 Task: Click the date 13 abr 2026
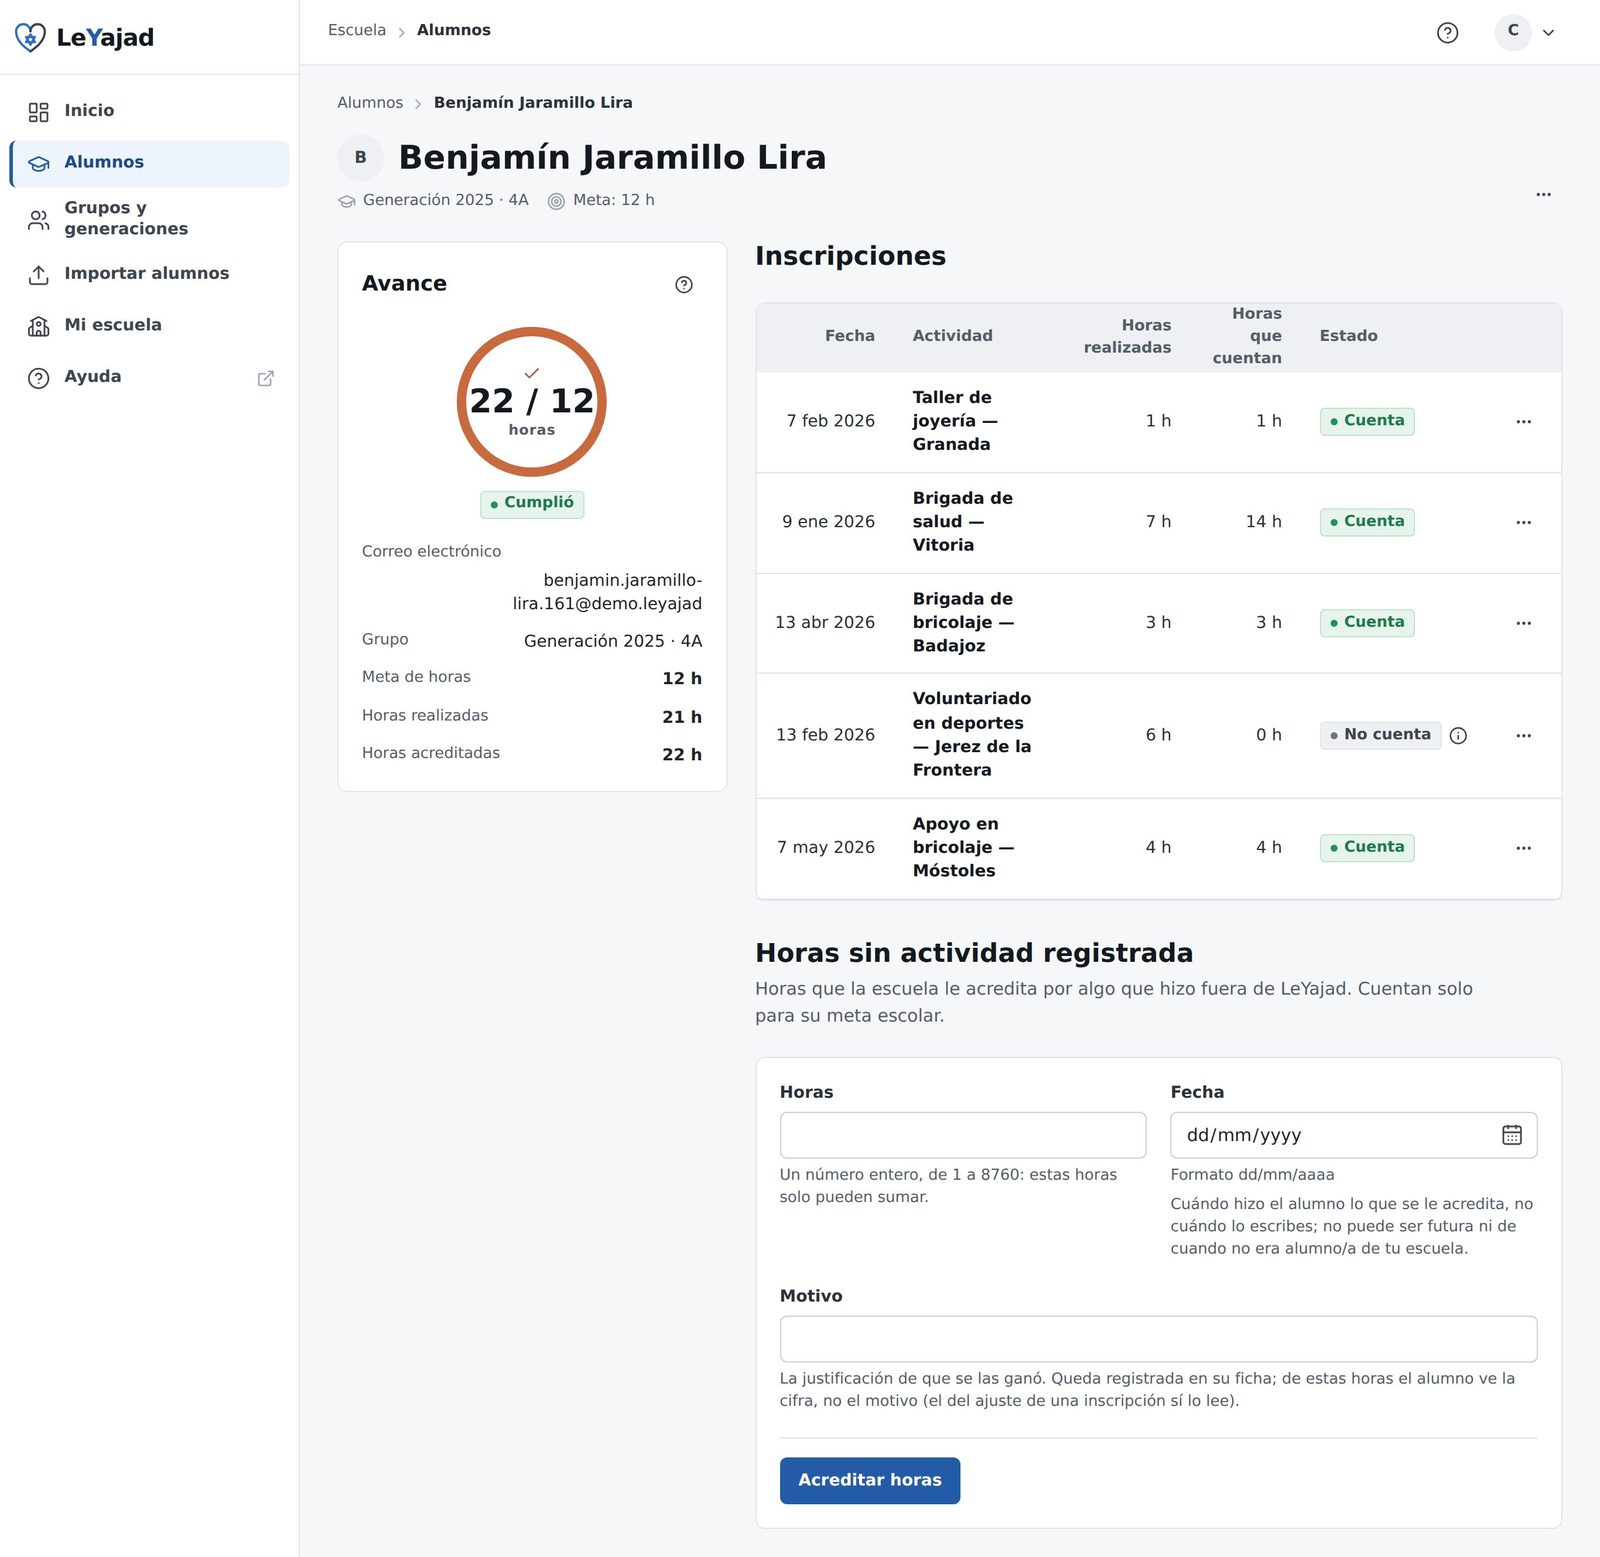click(x=825, y=623)
